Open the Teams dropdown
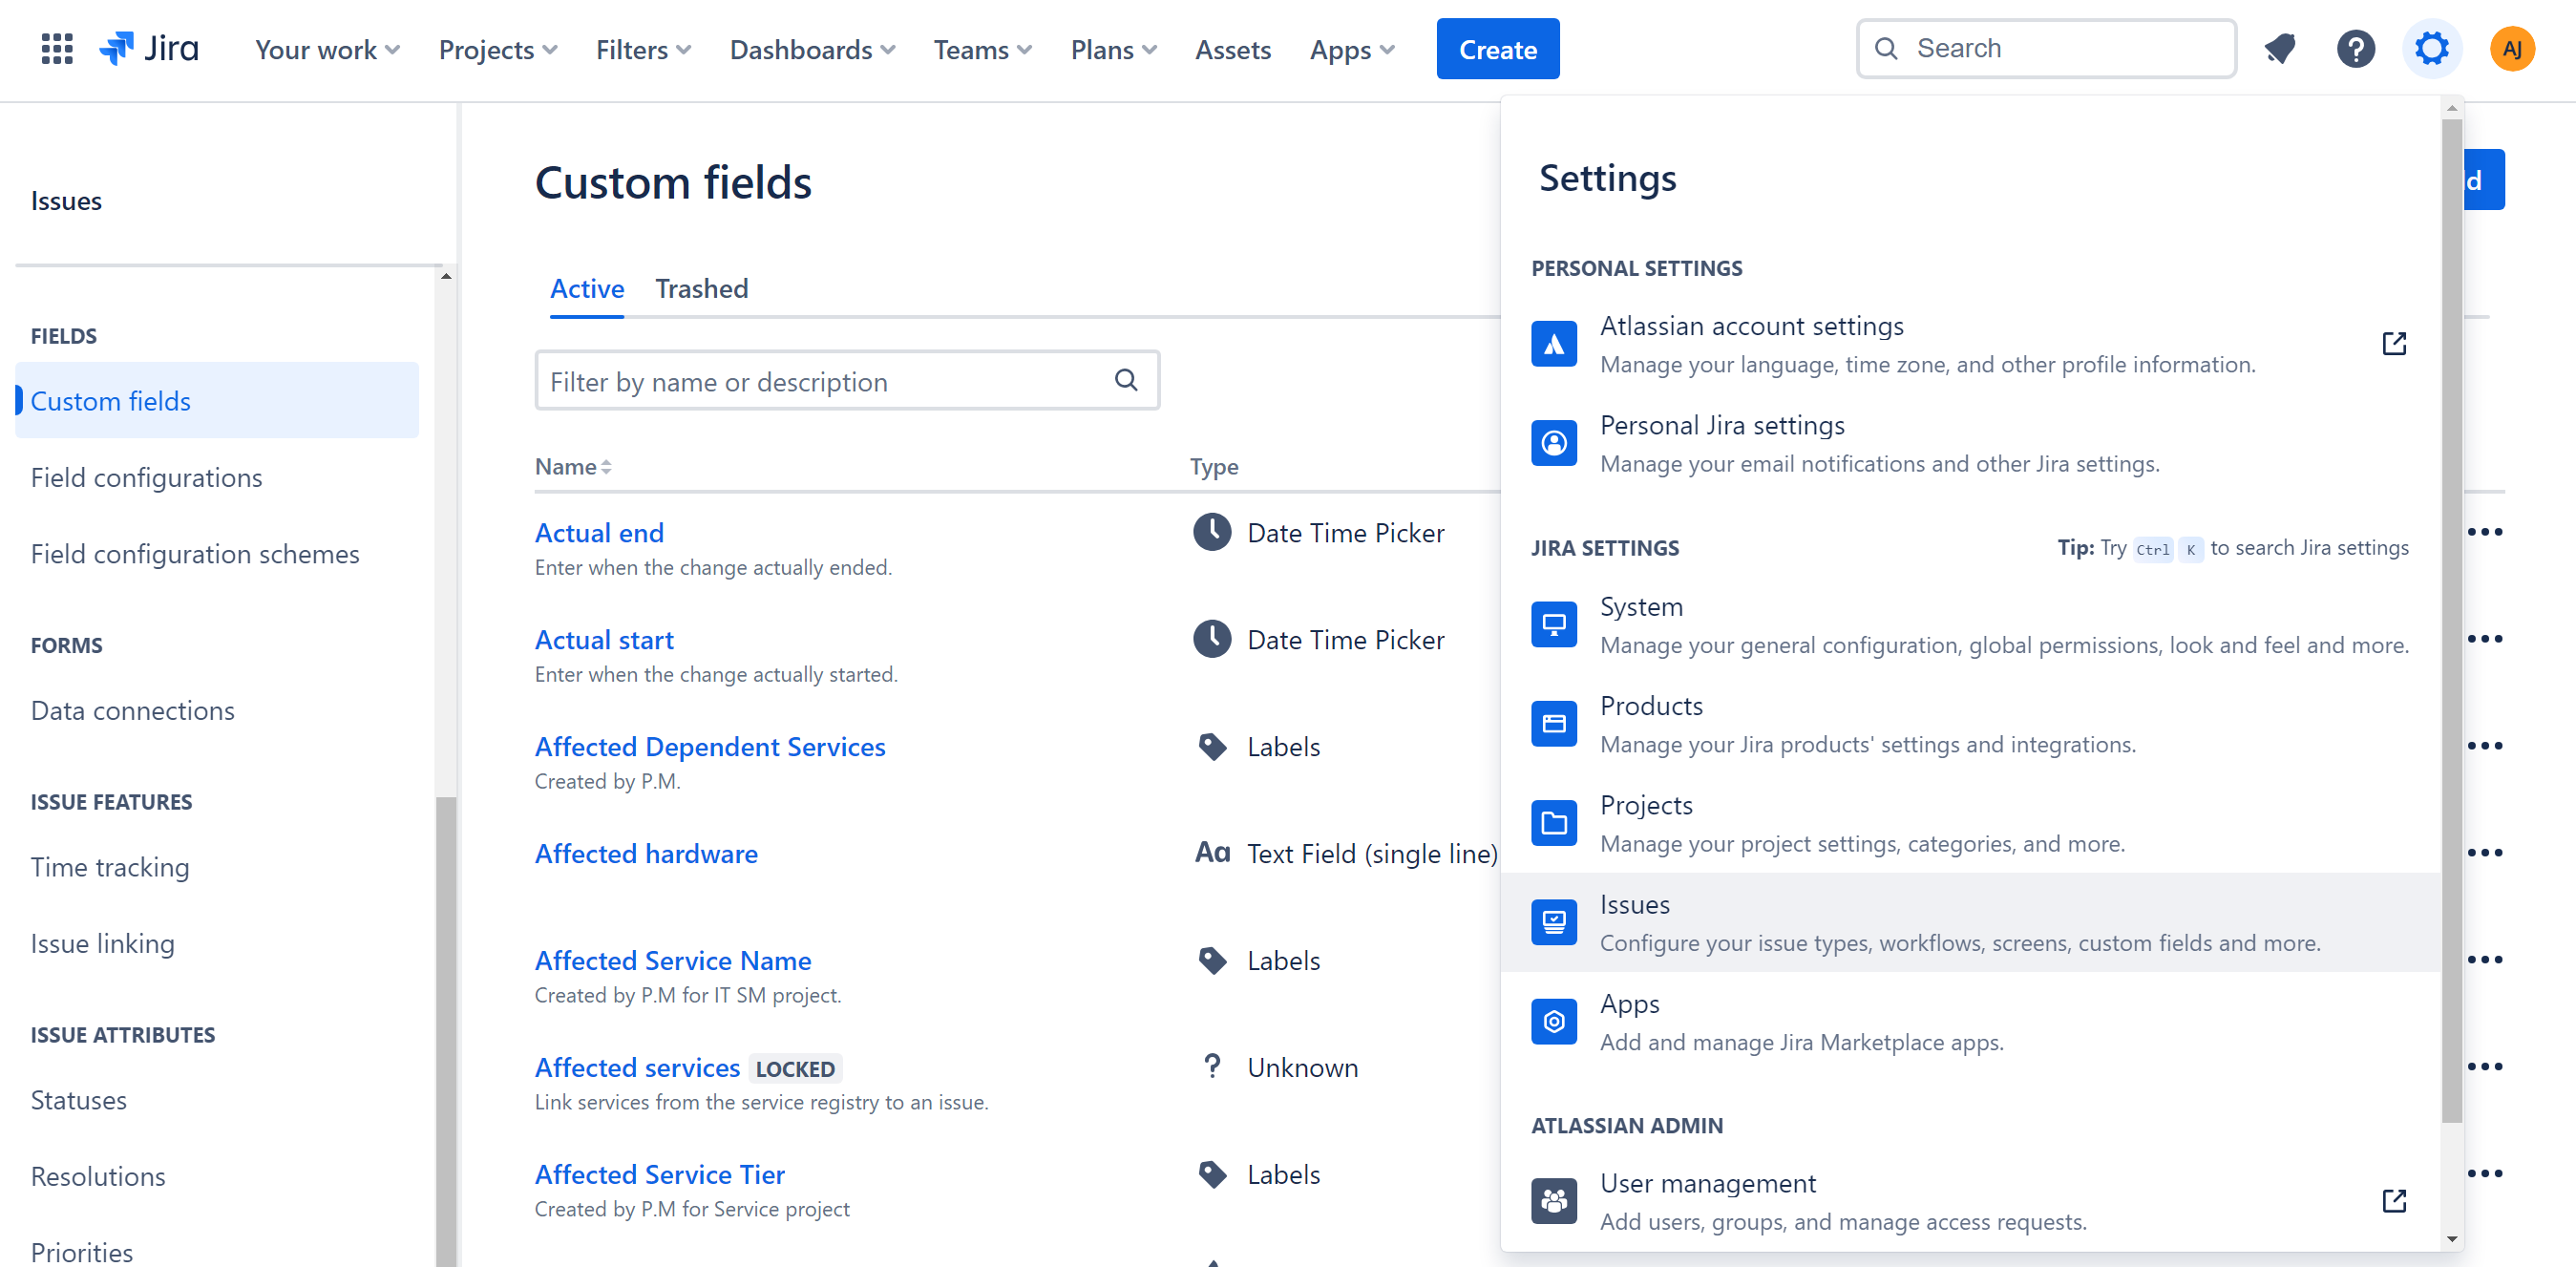The image size is (2576, 1267). [x=981, y=49]
